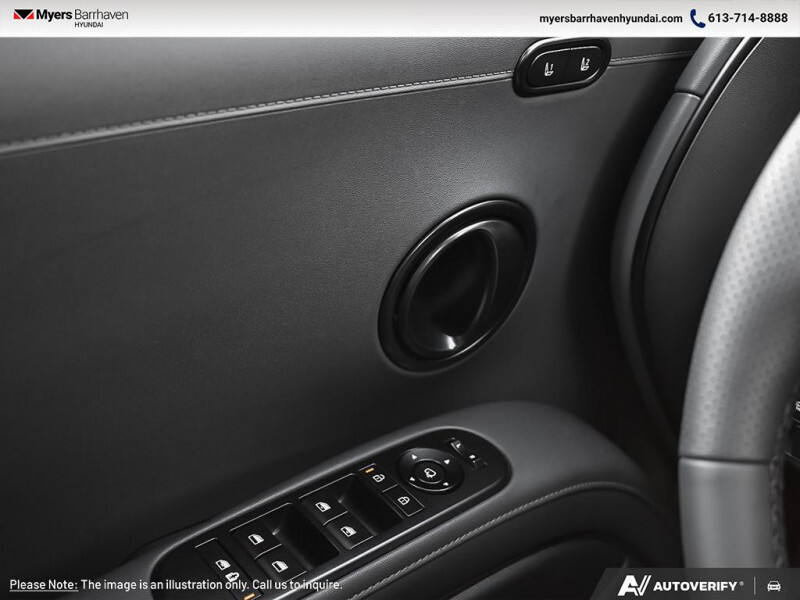Click the door lock button icon
The image size is (800, 600).
(x=405, y=500)
